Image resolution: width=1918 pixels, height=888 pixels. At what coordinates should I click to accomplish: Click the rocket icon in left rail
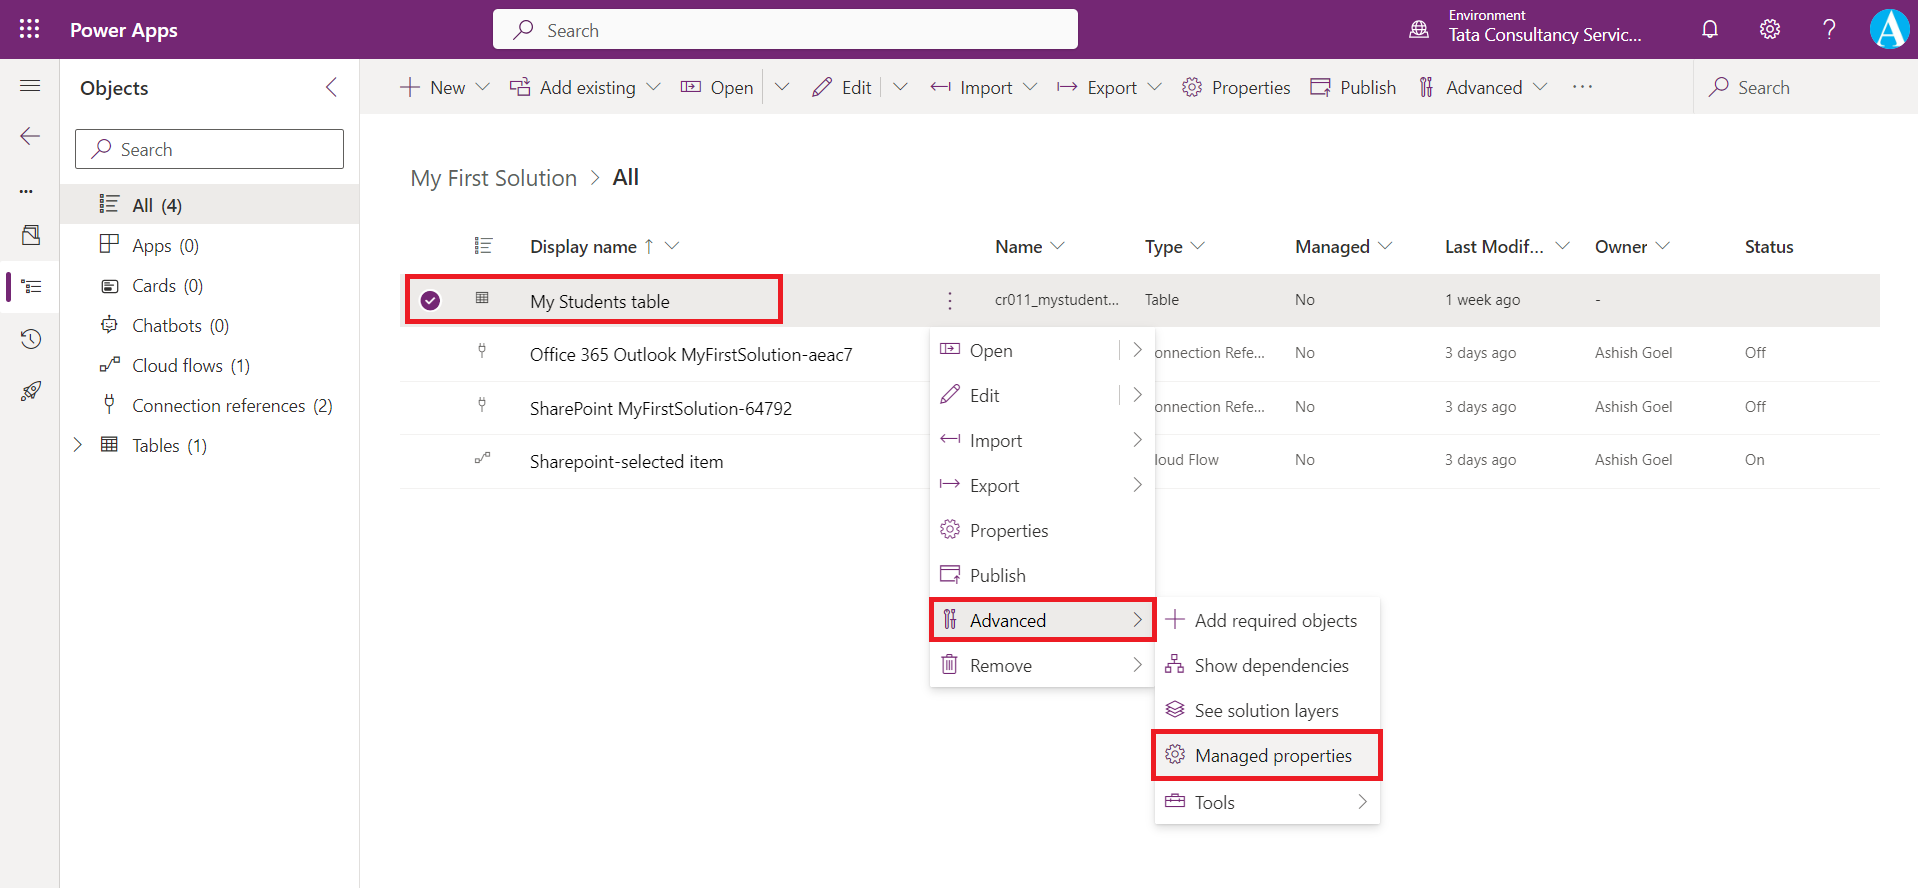click(30, 391)
